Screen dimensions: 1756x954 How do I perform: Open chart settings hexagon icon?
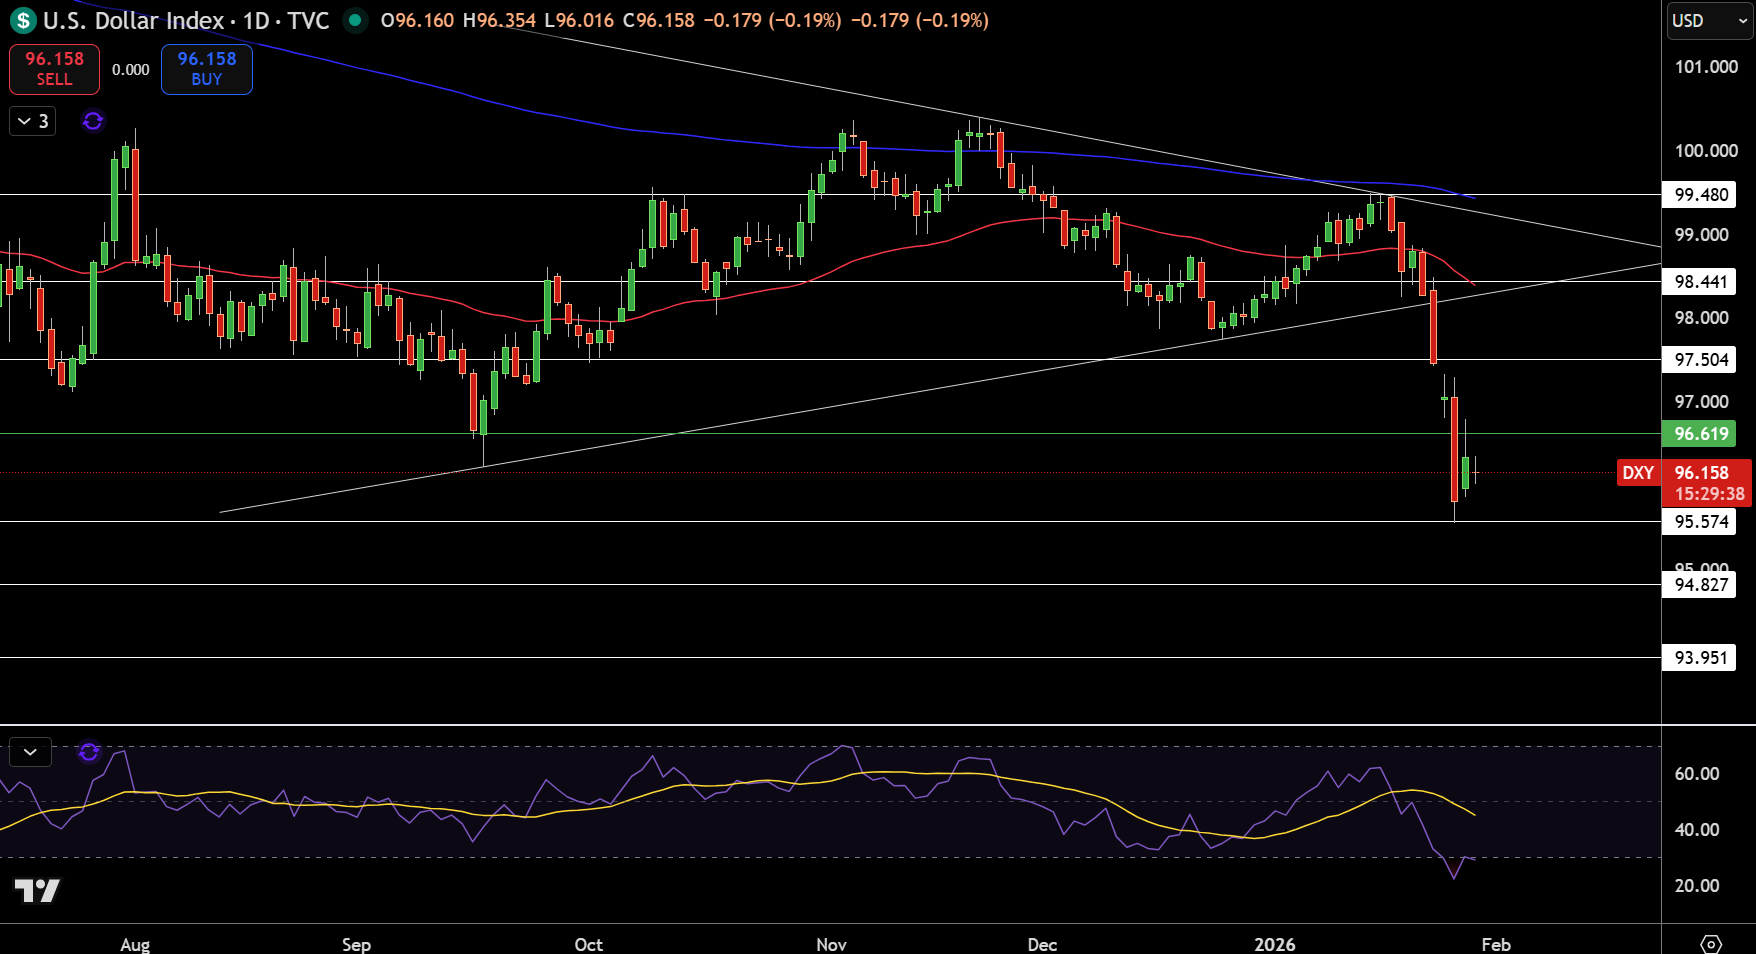pos(1711,944)
